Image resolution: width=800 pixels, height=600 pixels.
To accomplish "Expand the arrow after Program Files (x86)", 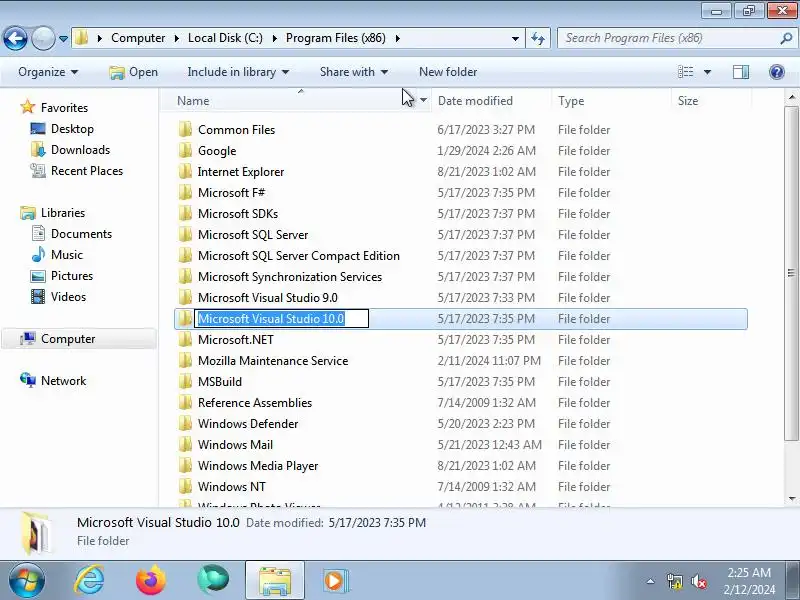I will 397,38.
